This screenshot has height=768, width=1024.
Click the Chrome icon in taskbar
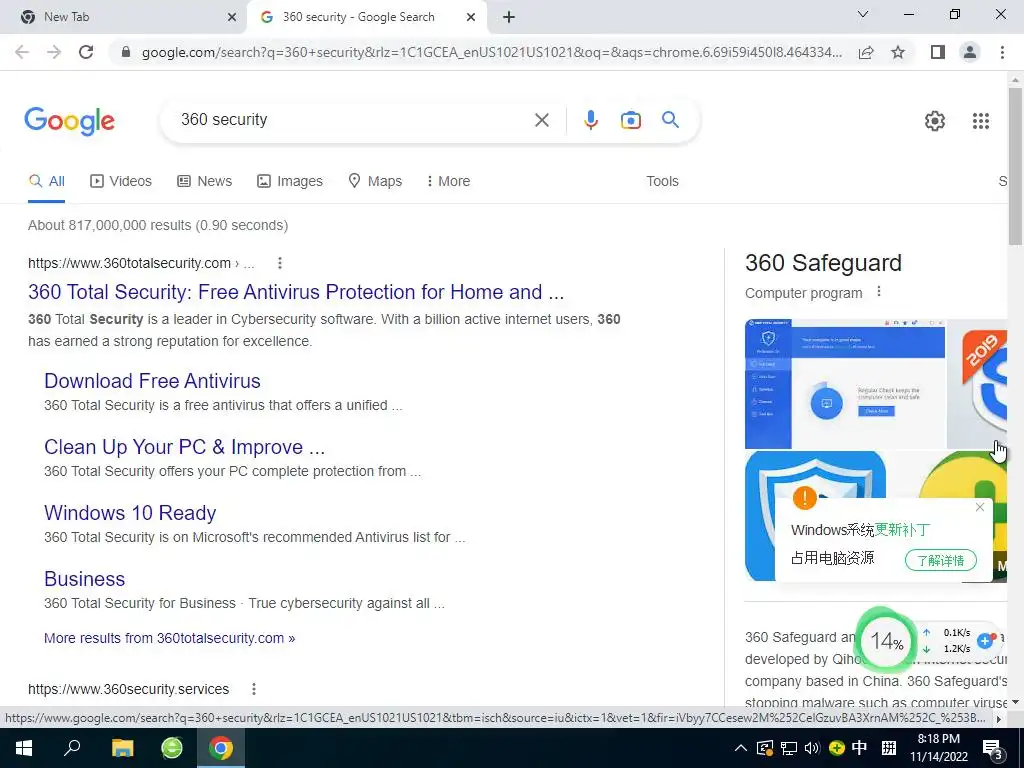[221, 748]
